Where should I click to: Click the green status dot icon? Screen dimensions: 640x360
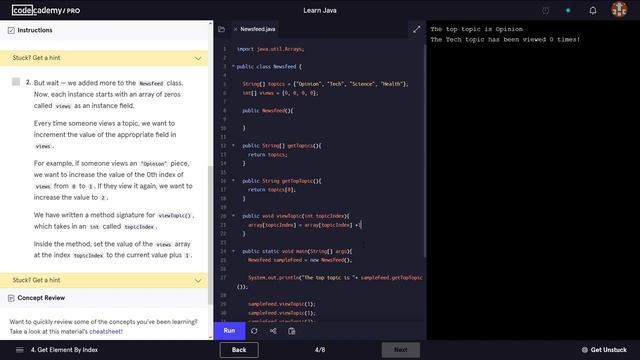click(x=568, y=10)
